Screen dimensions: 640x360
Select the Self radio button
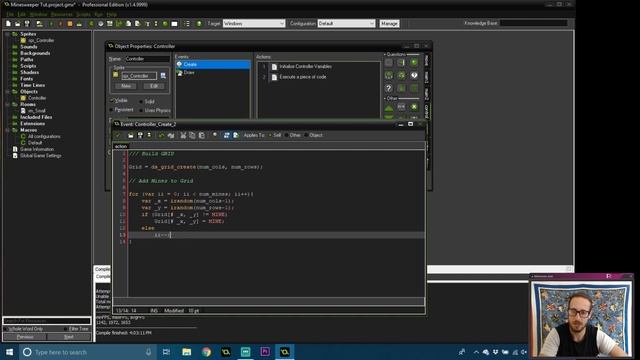click(269, 135)
